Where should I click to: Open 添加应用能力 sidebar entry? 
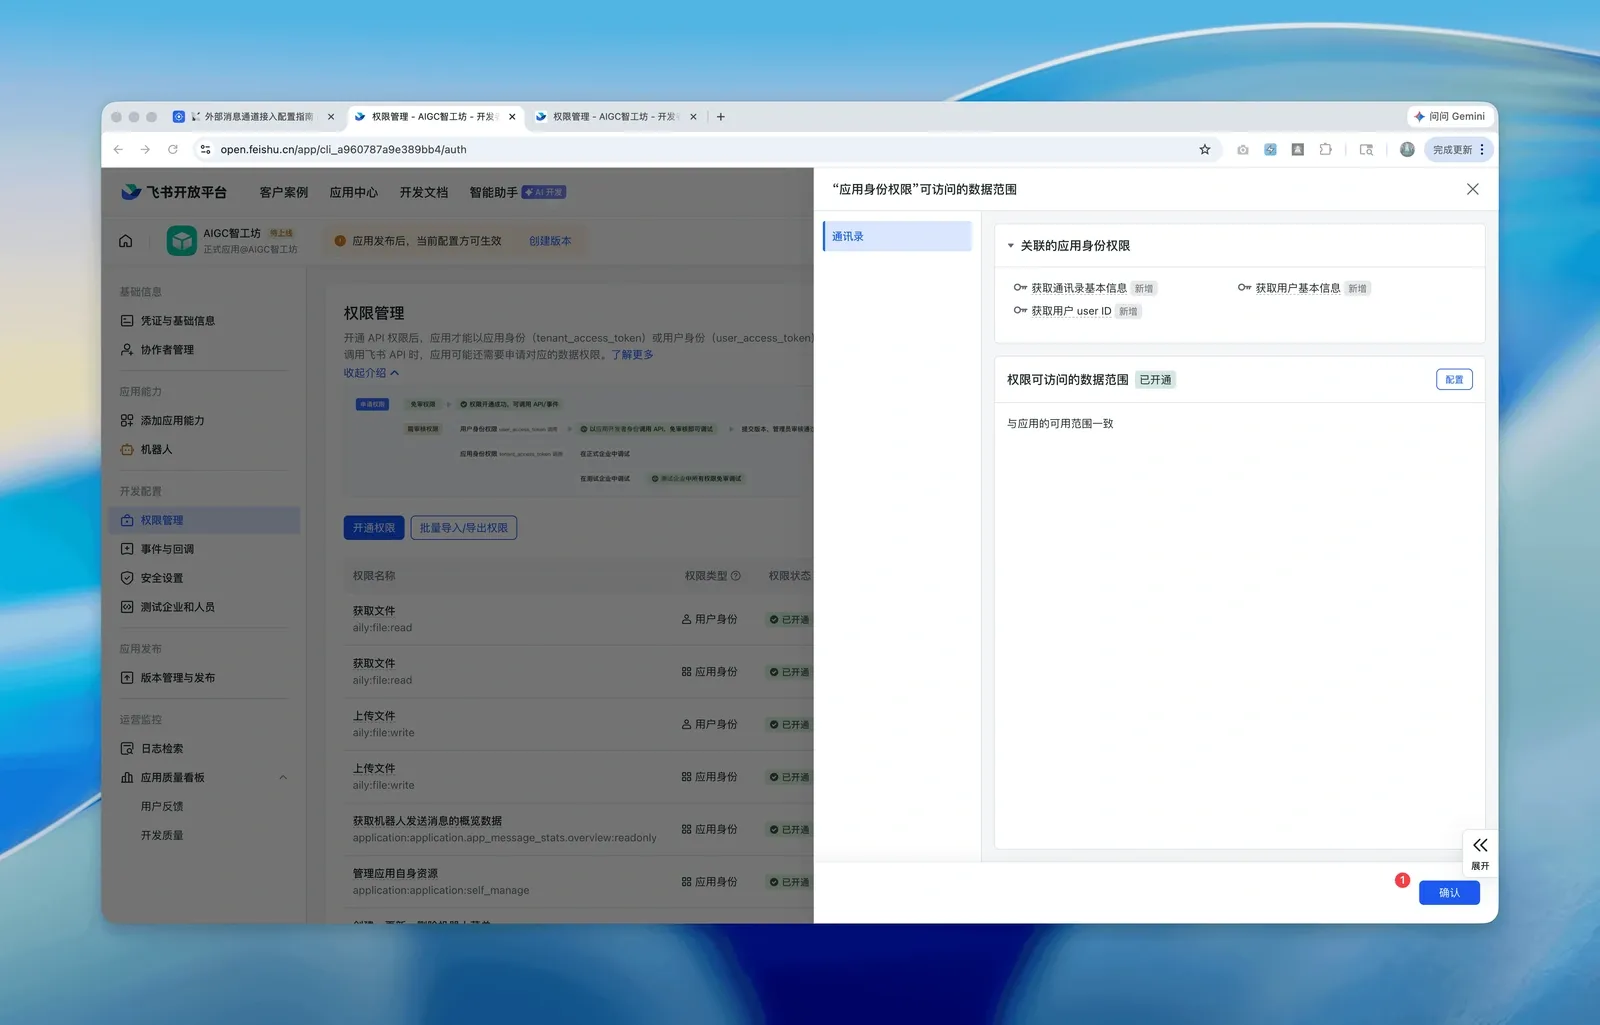172,421
